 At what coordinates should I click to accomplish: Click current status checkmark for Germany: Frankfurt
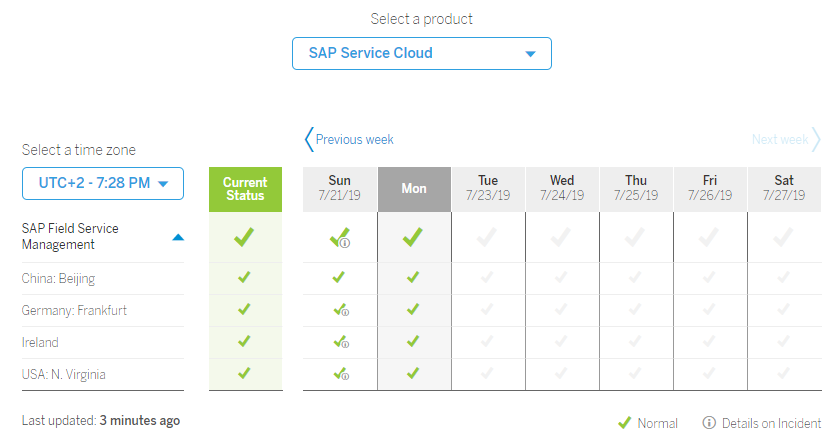point(244,309)
